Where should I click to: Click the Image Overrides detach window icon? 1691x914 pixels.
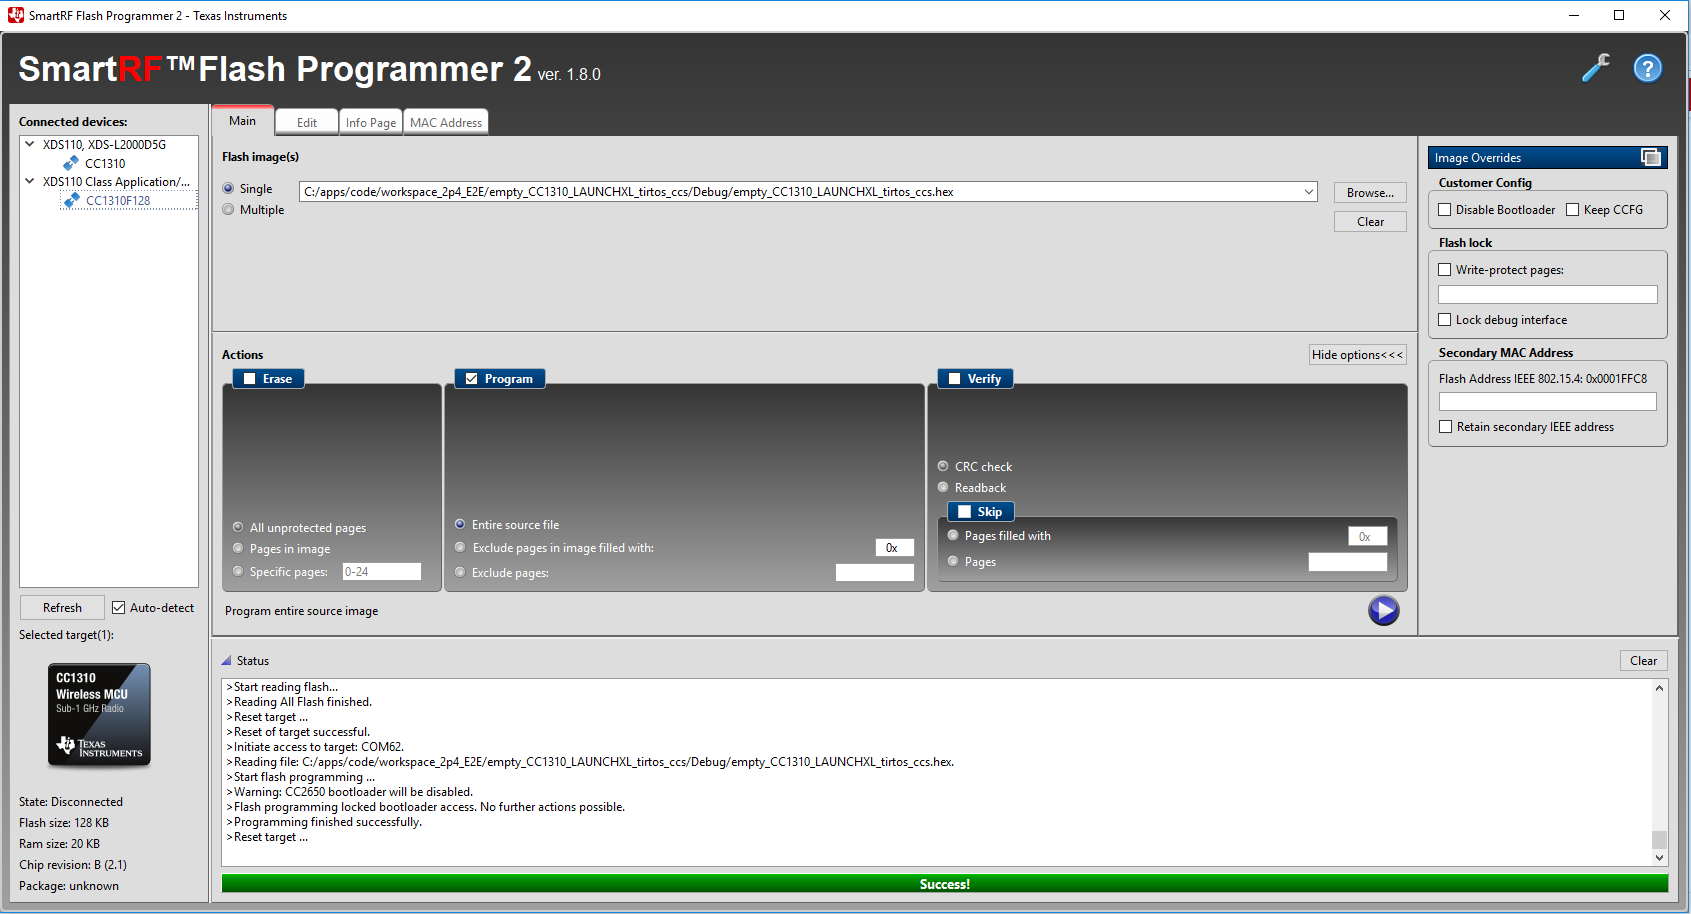coord(1651,157)
